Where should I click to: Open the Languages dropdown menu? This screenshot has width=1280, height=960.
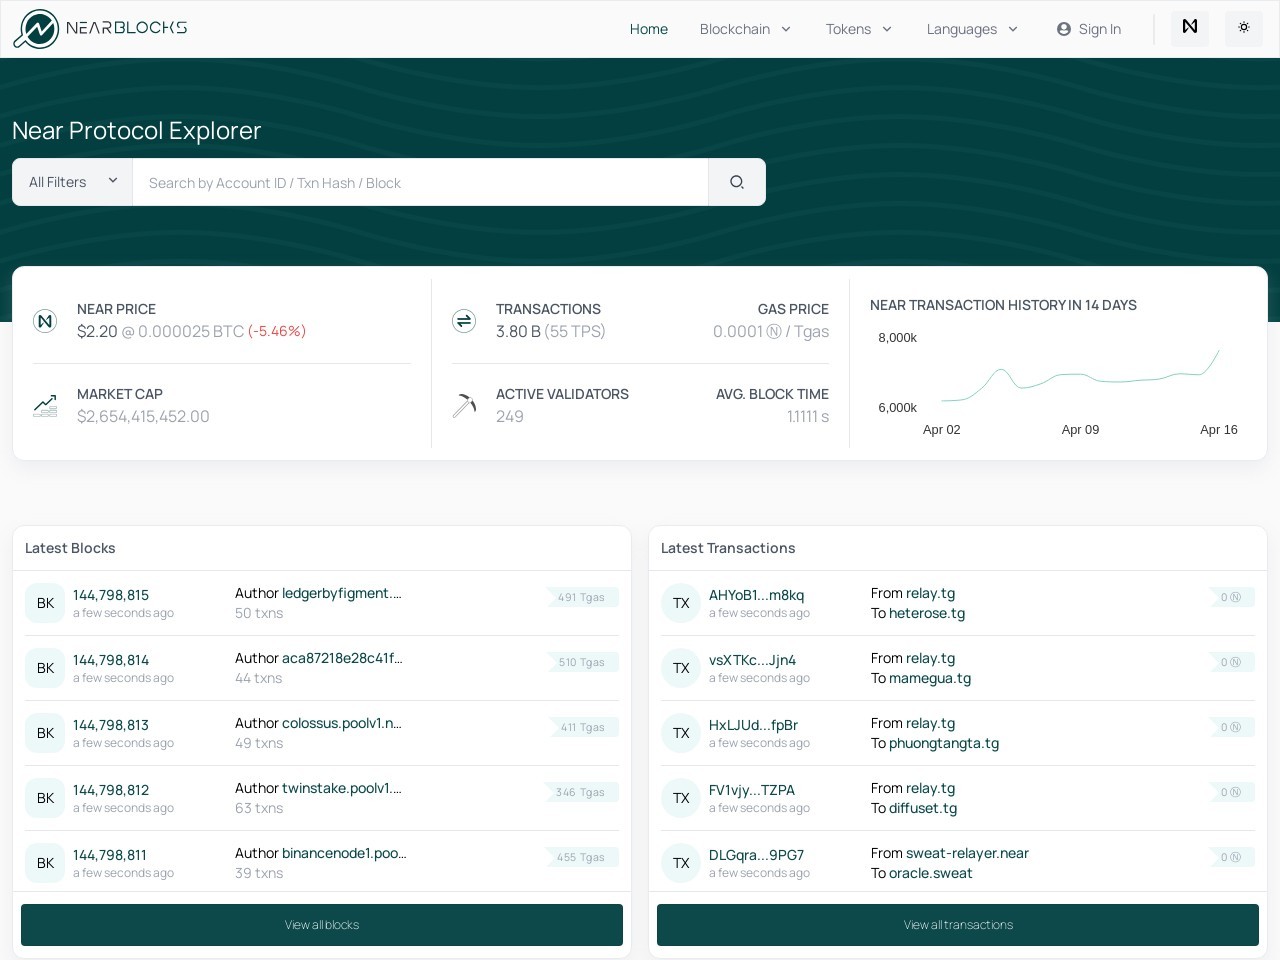click(x=972, y=29)
